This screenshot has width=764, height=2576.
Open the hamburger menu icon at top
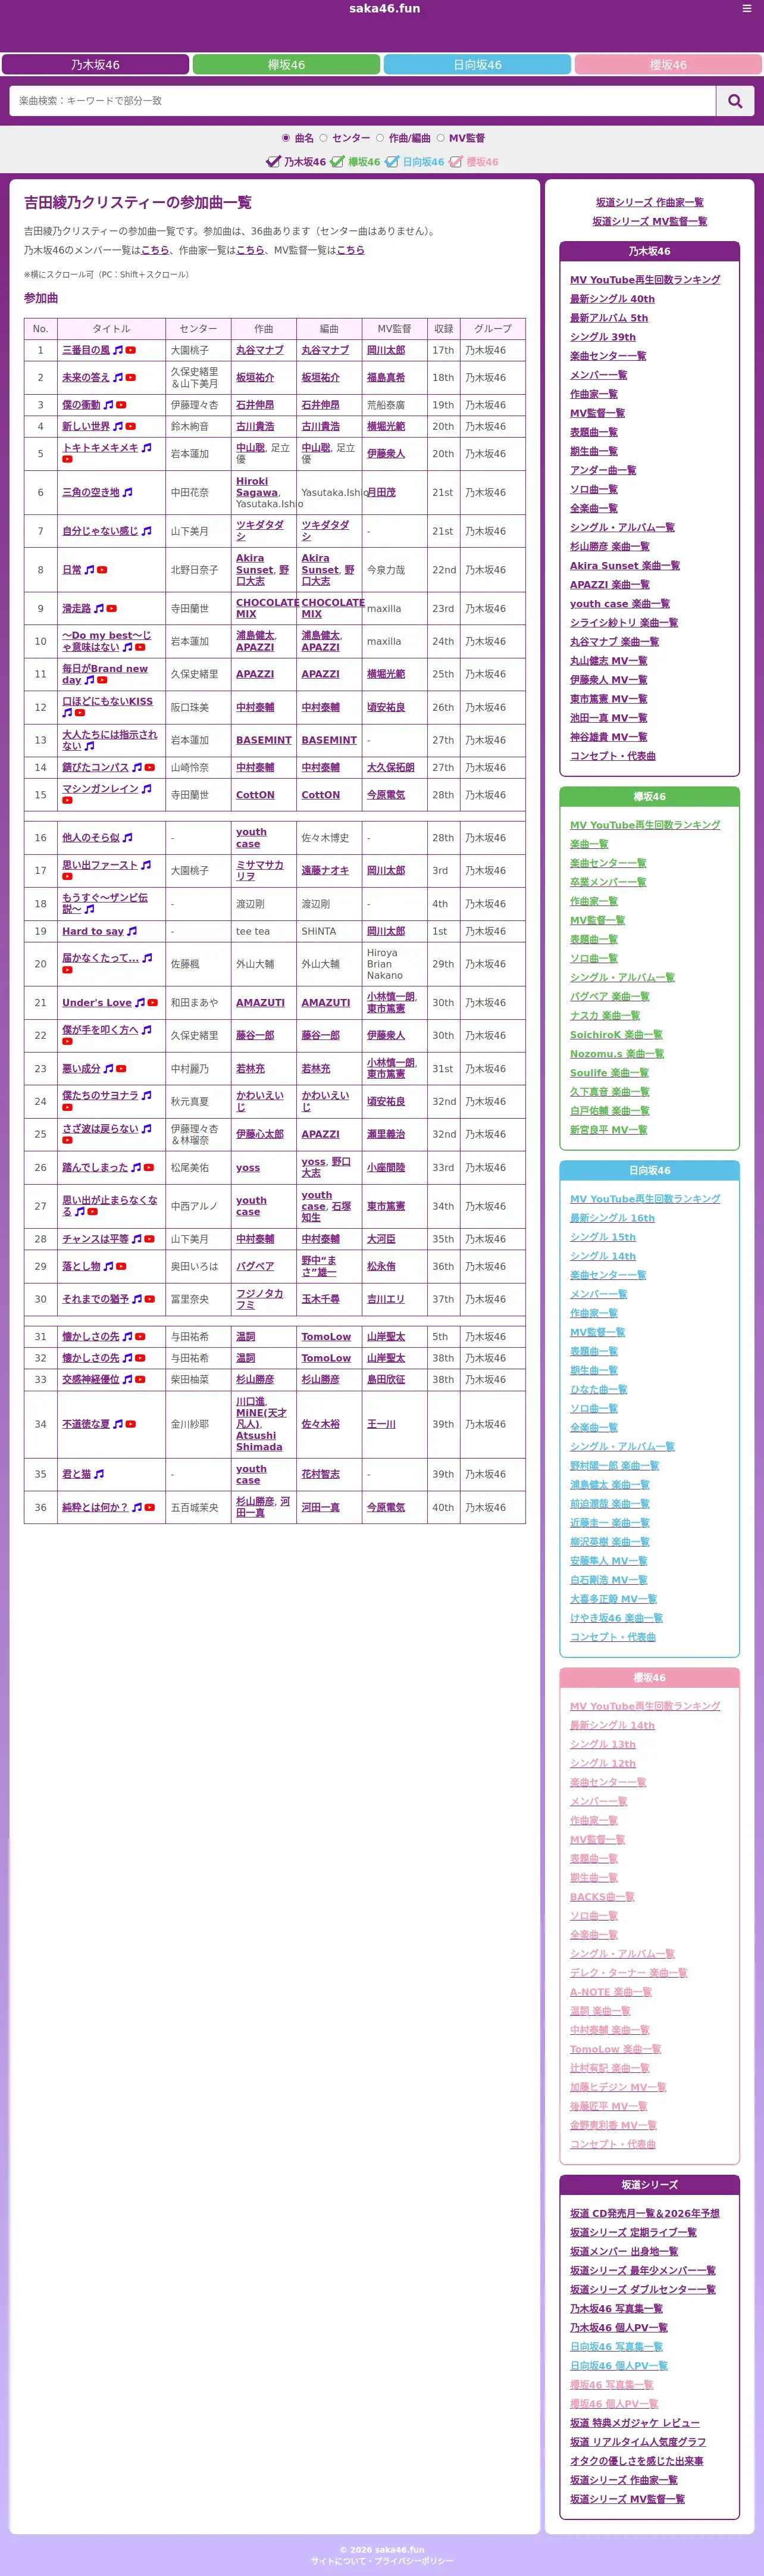click(x=746, y=8)
